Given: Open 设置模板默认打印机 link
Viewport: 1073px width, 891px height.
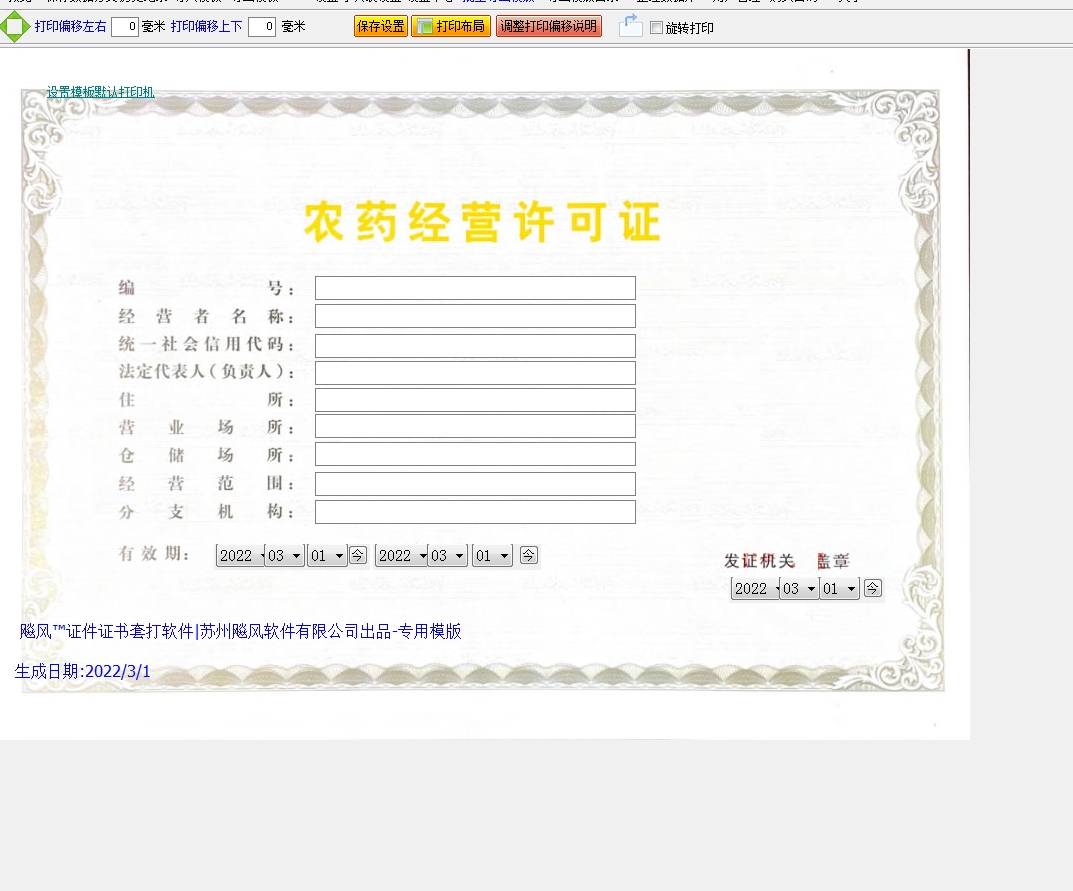Looking at the screenshot, I should click(100, 92).
